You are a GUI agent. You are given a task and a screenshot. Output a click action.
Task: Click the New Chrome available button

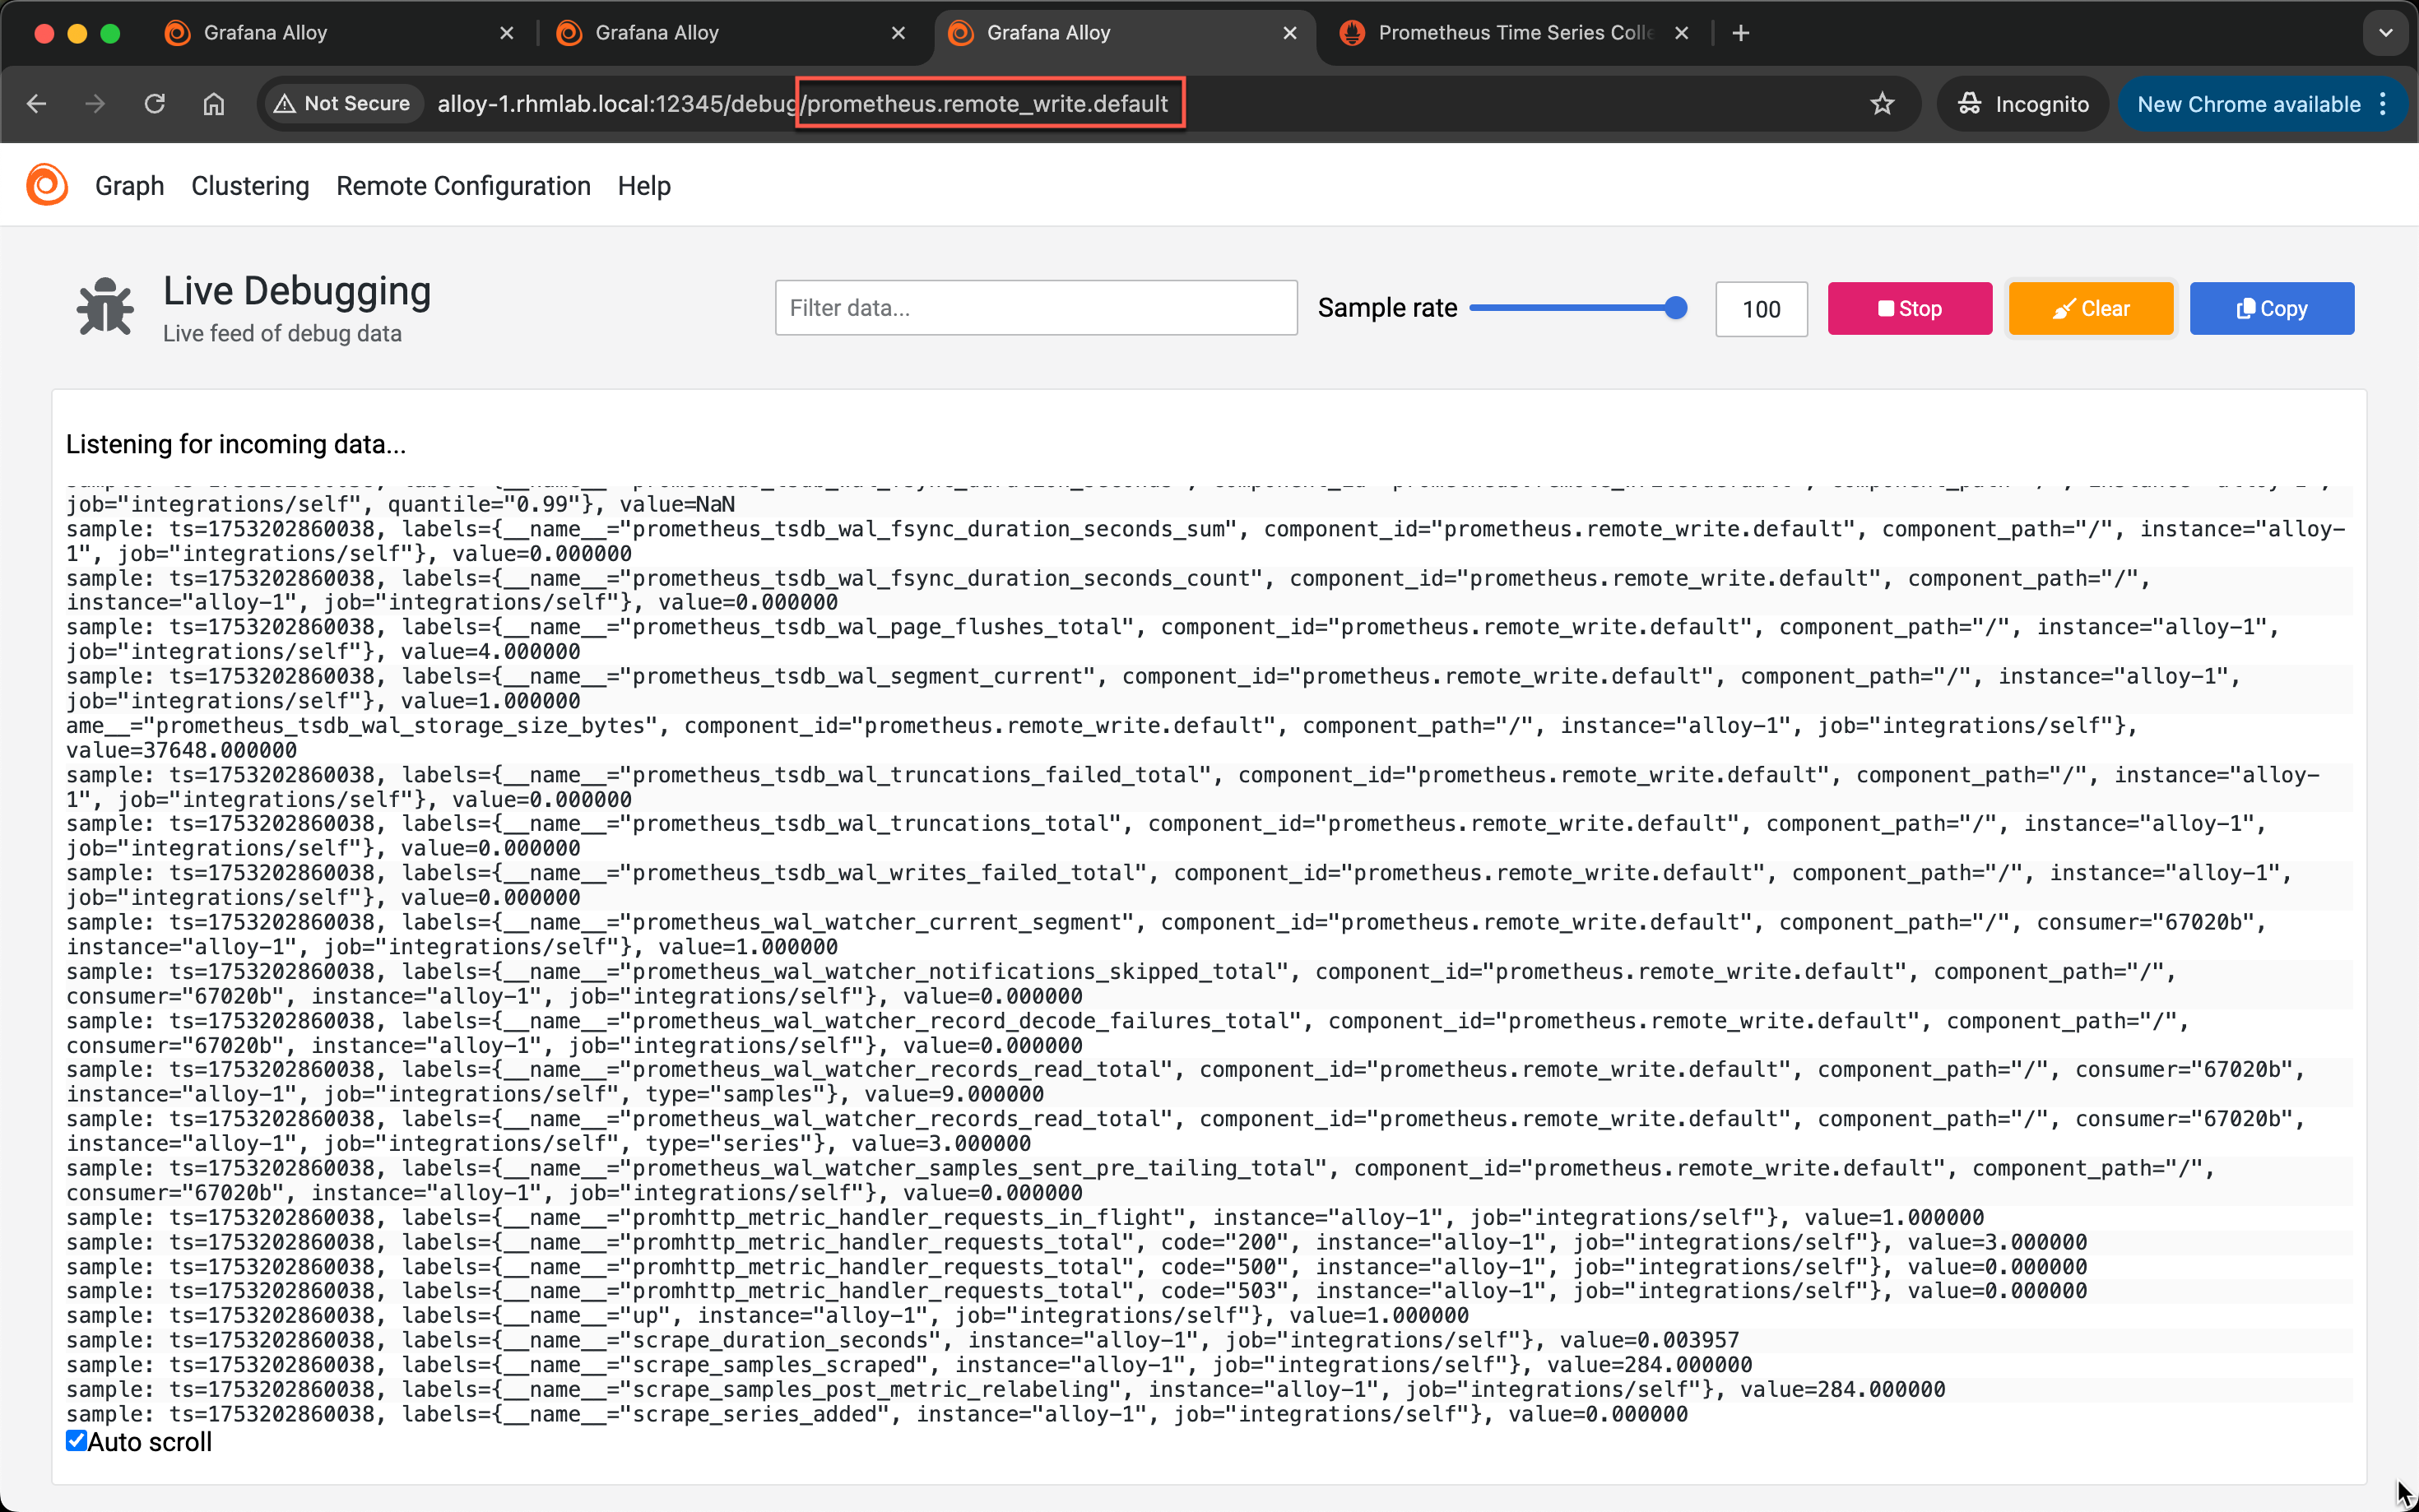tap(2248, 104)
